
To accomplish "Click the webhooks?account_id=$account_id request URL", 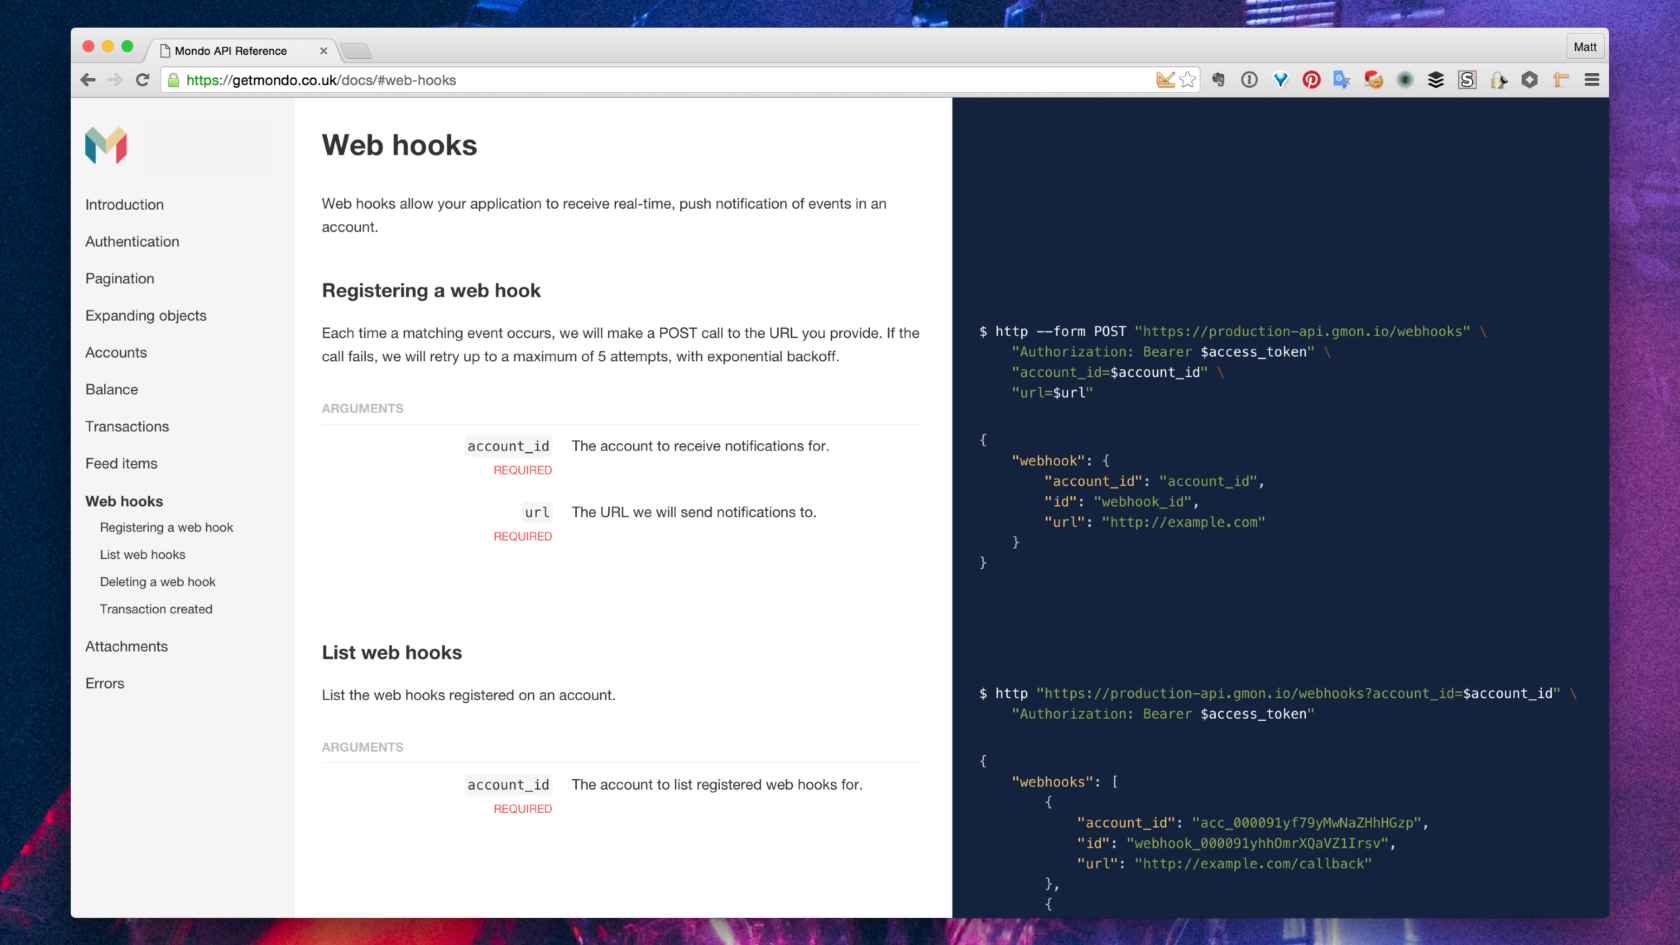I will [x=1298, y=694].
